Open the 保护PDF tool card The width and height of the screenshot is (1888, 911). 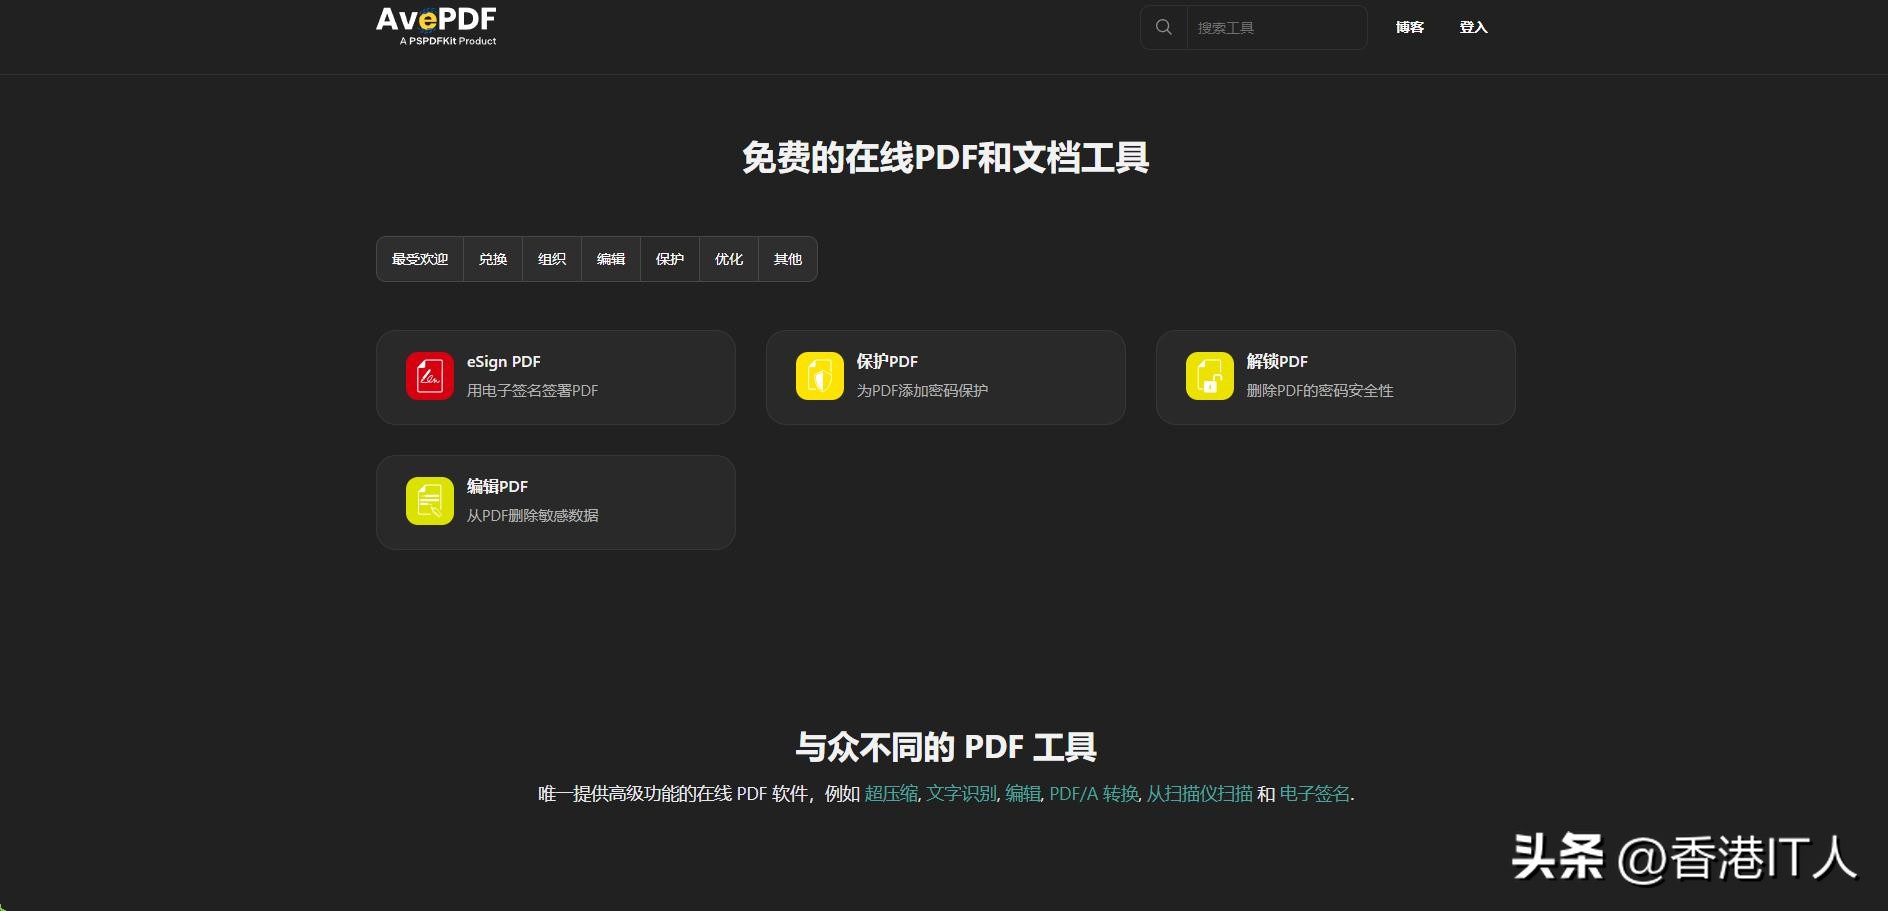(946, 377)
